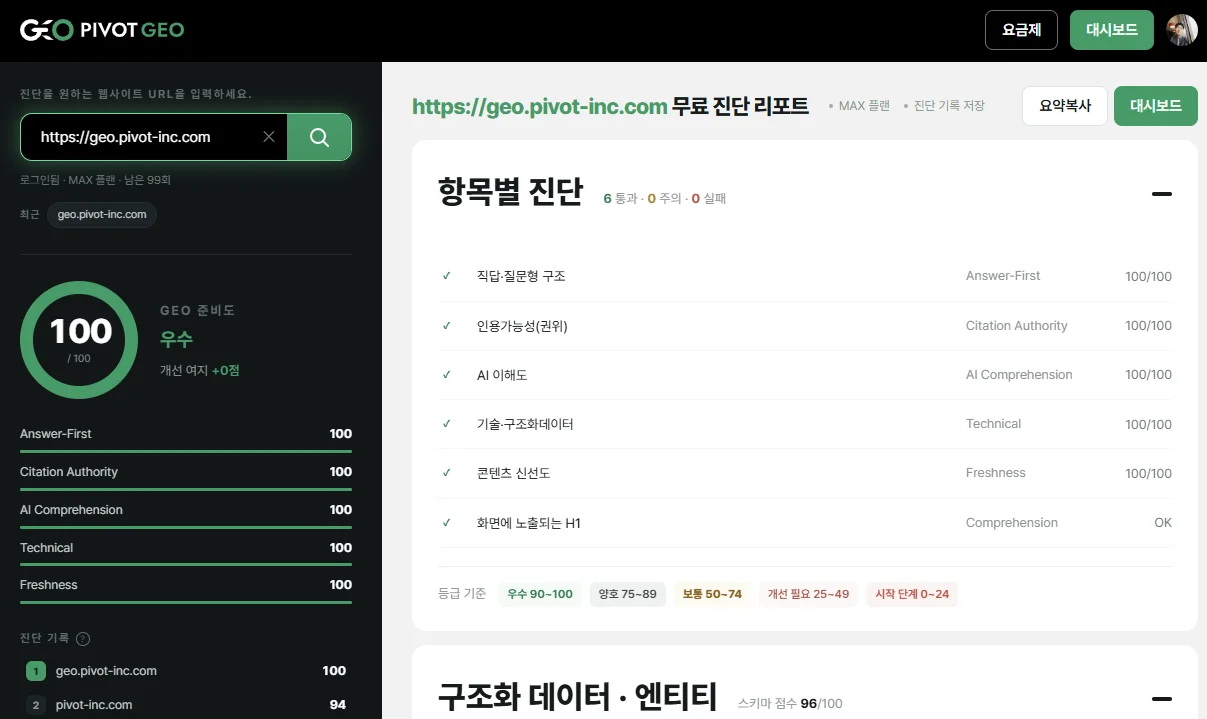Click the 대시보드 button in top header

point(1112,30)
